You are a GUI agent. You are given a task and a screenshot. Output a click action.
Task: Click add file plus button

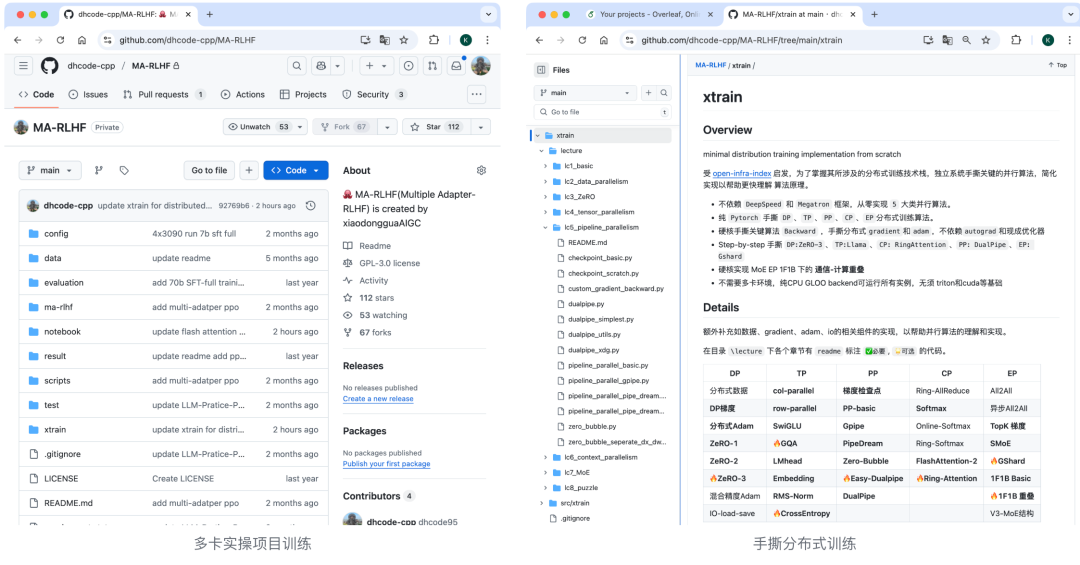pos(249,170)
